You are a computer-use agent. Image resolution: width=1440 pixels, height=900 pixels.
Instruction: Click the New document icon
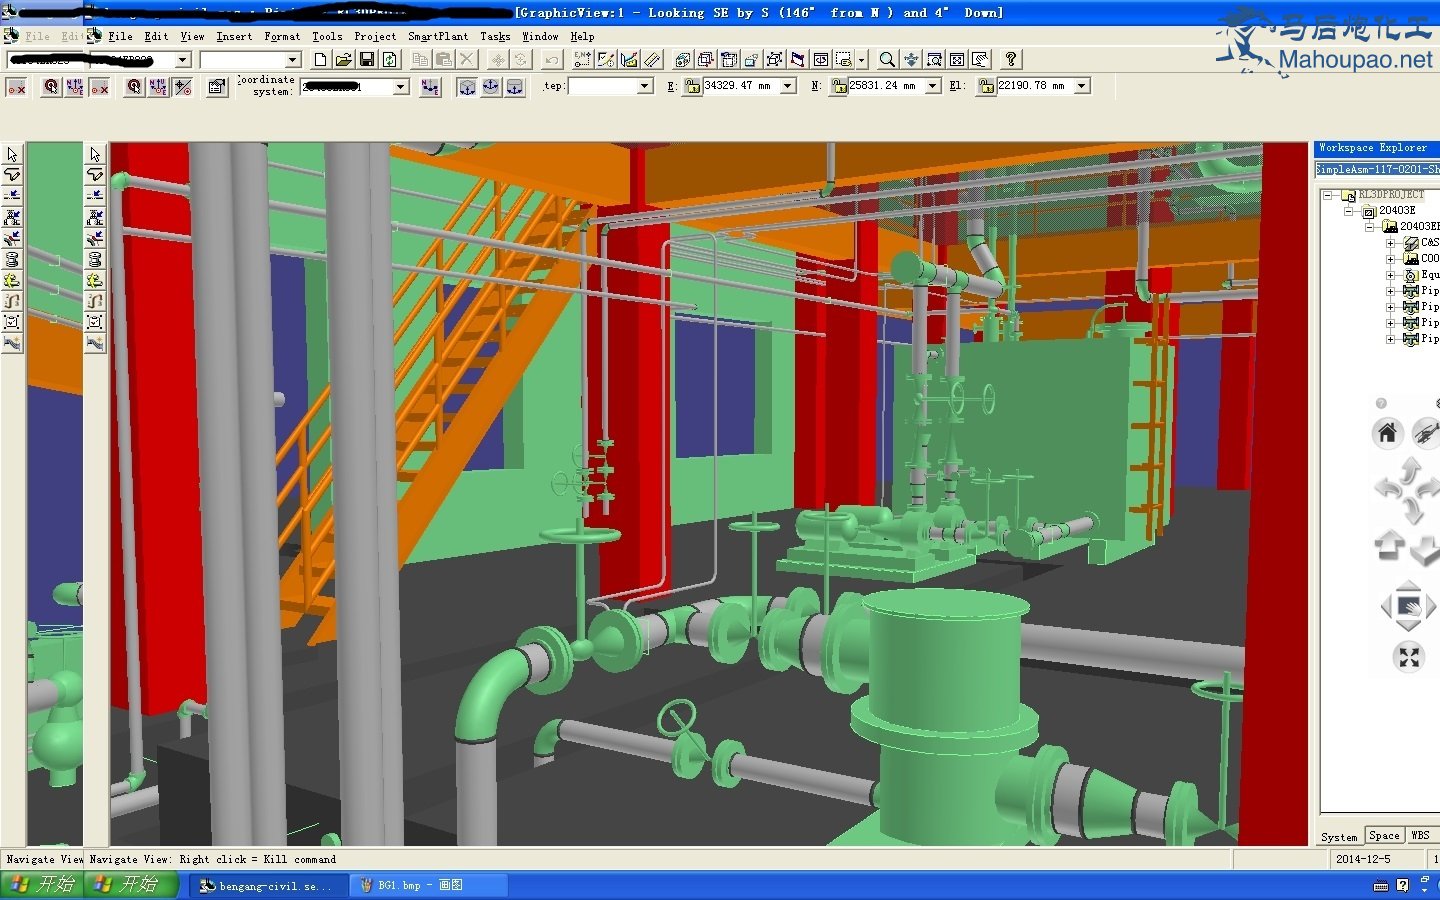(320, 60)
